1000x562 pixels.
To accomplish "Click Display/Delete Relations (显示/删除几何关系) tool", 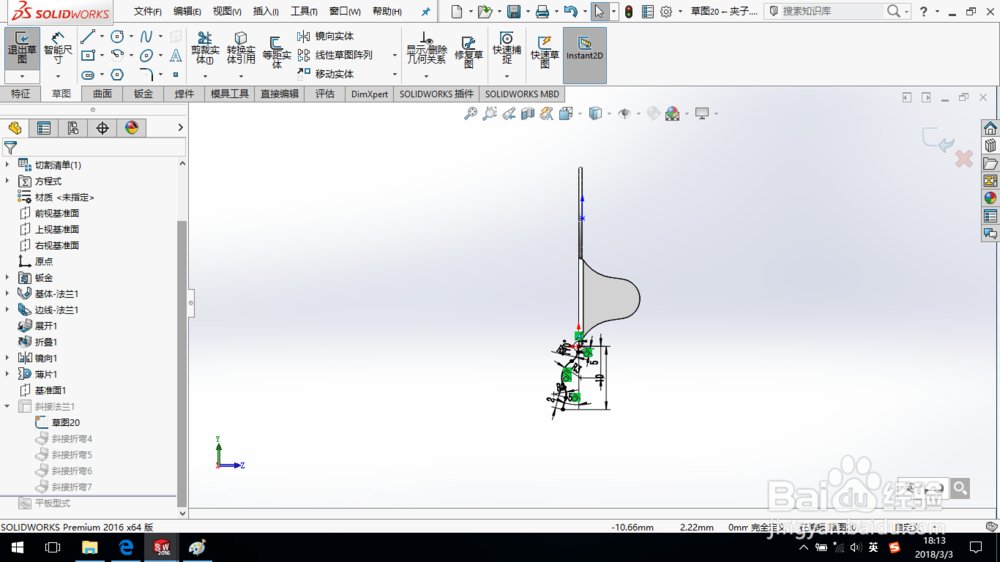I will [427, 48].
